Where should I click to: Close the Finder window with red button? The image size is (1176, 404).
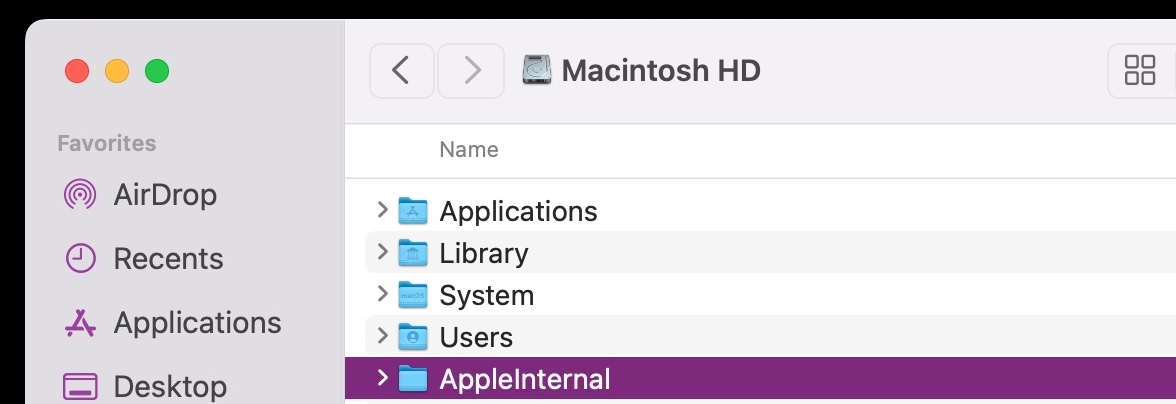(x=76, y=71)
